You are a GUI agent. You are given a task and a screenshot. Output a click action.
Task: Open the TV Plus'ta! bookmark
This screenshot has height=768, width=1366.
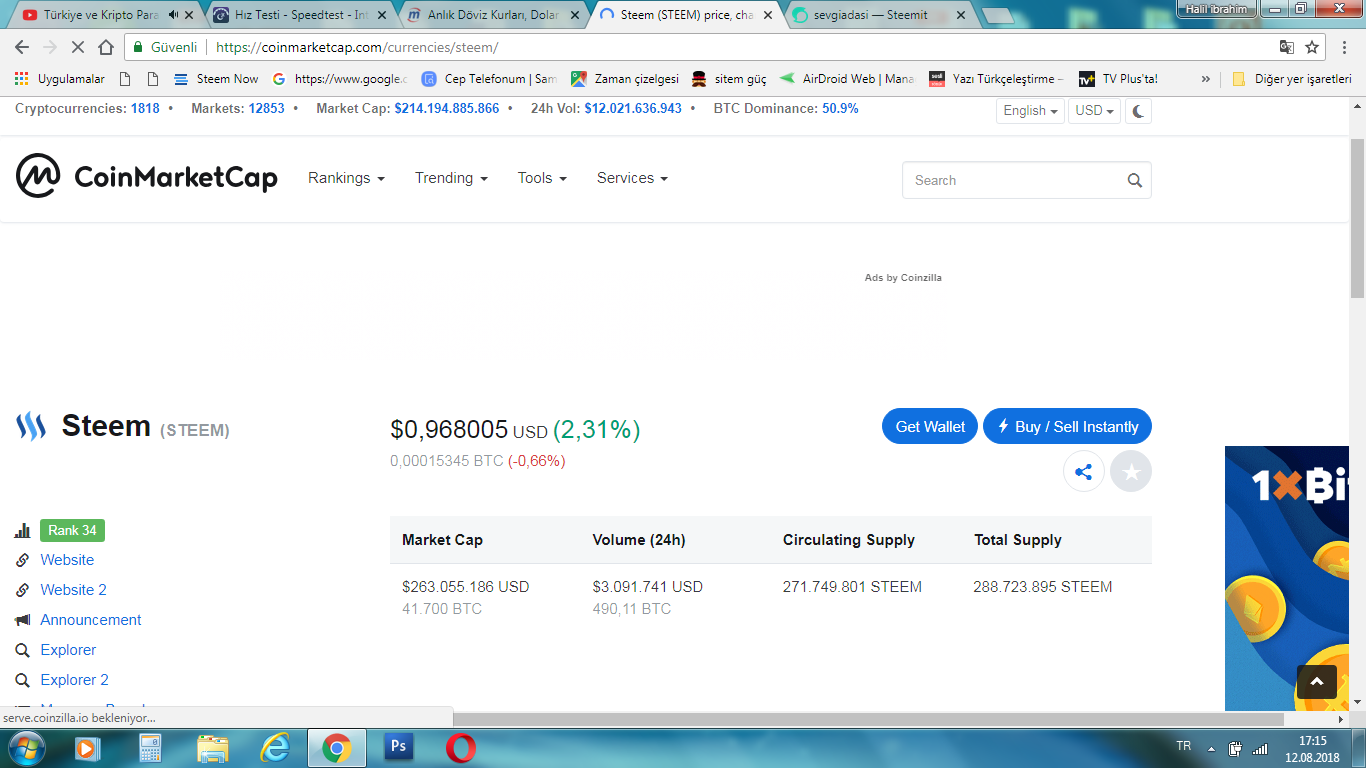(x=1118, y=79)
